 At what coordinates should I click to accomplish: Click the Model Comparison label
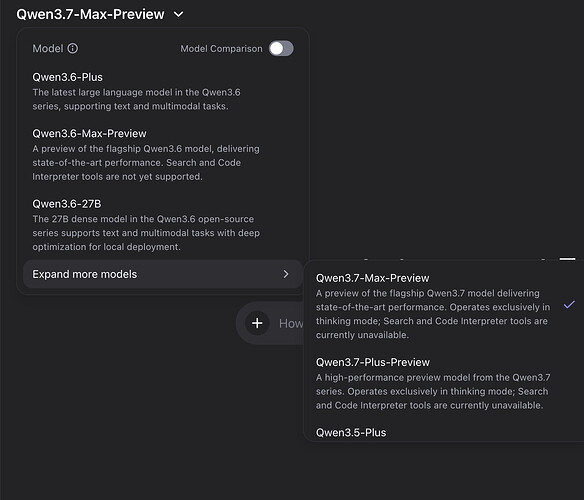click(x=221, y=49)
